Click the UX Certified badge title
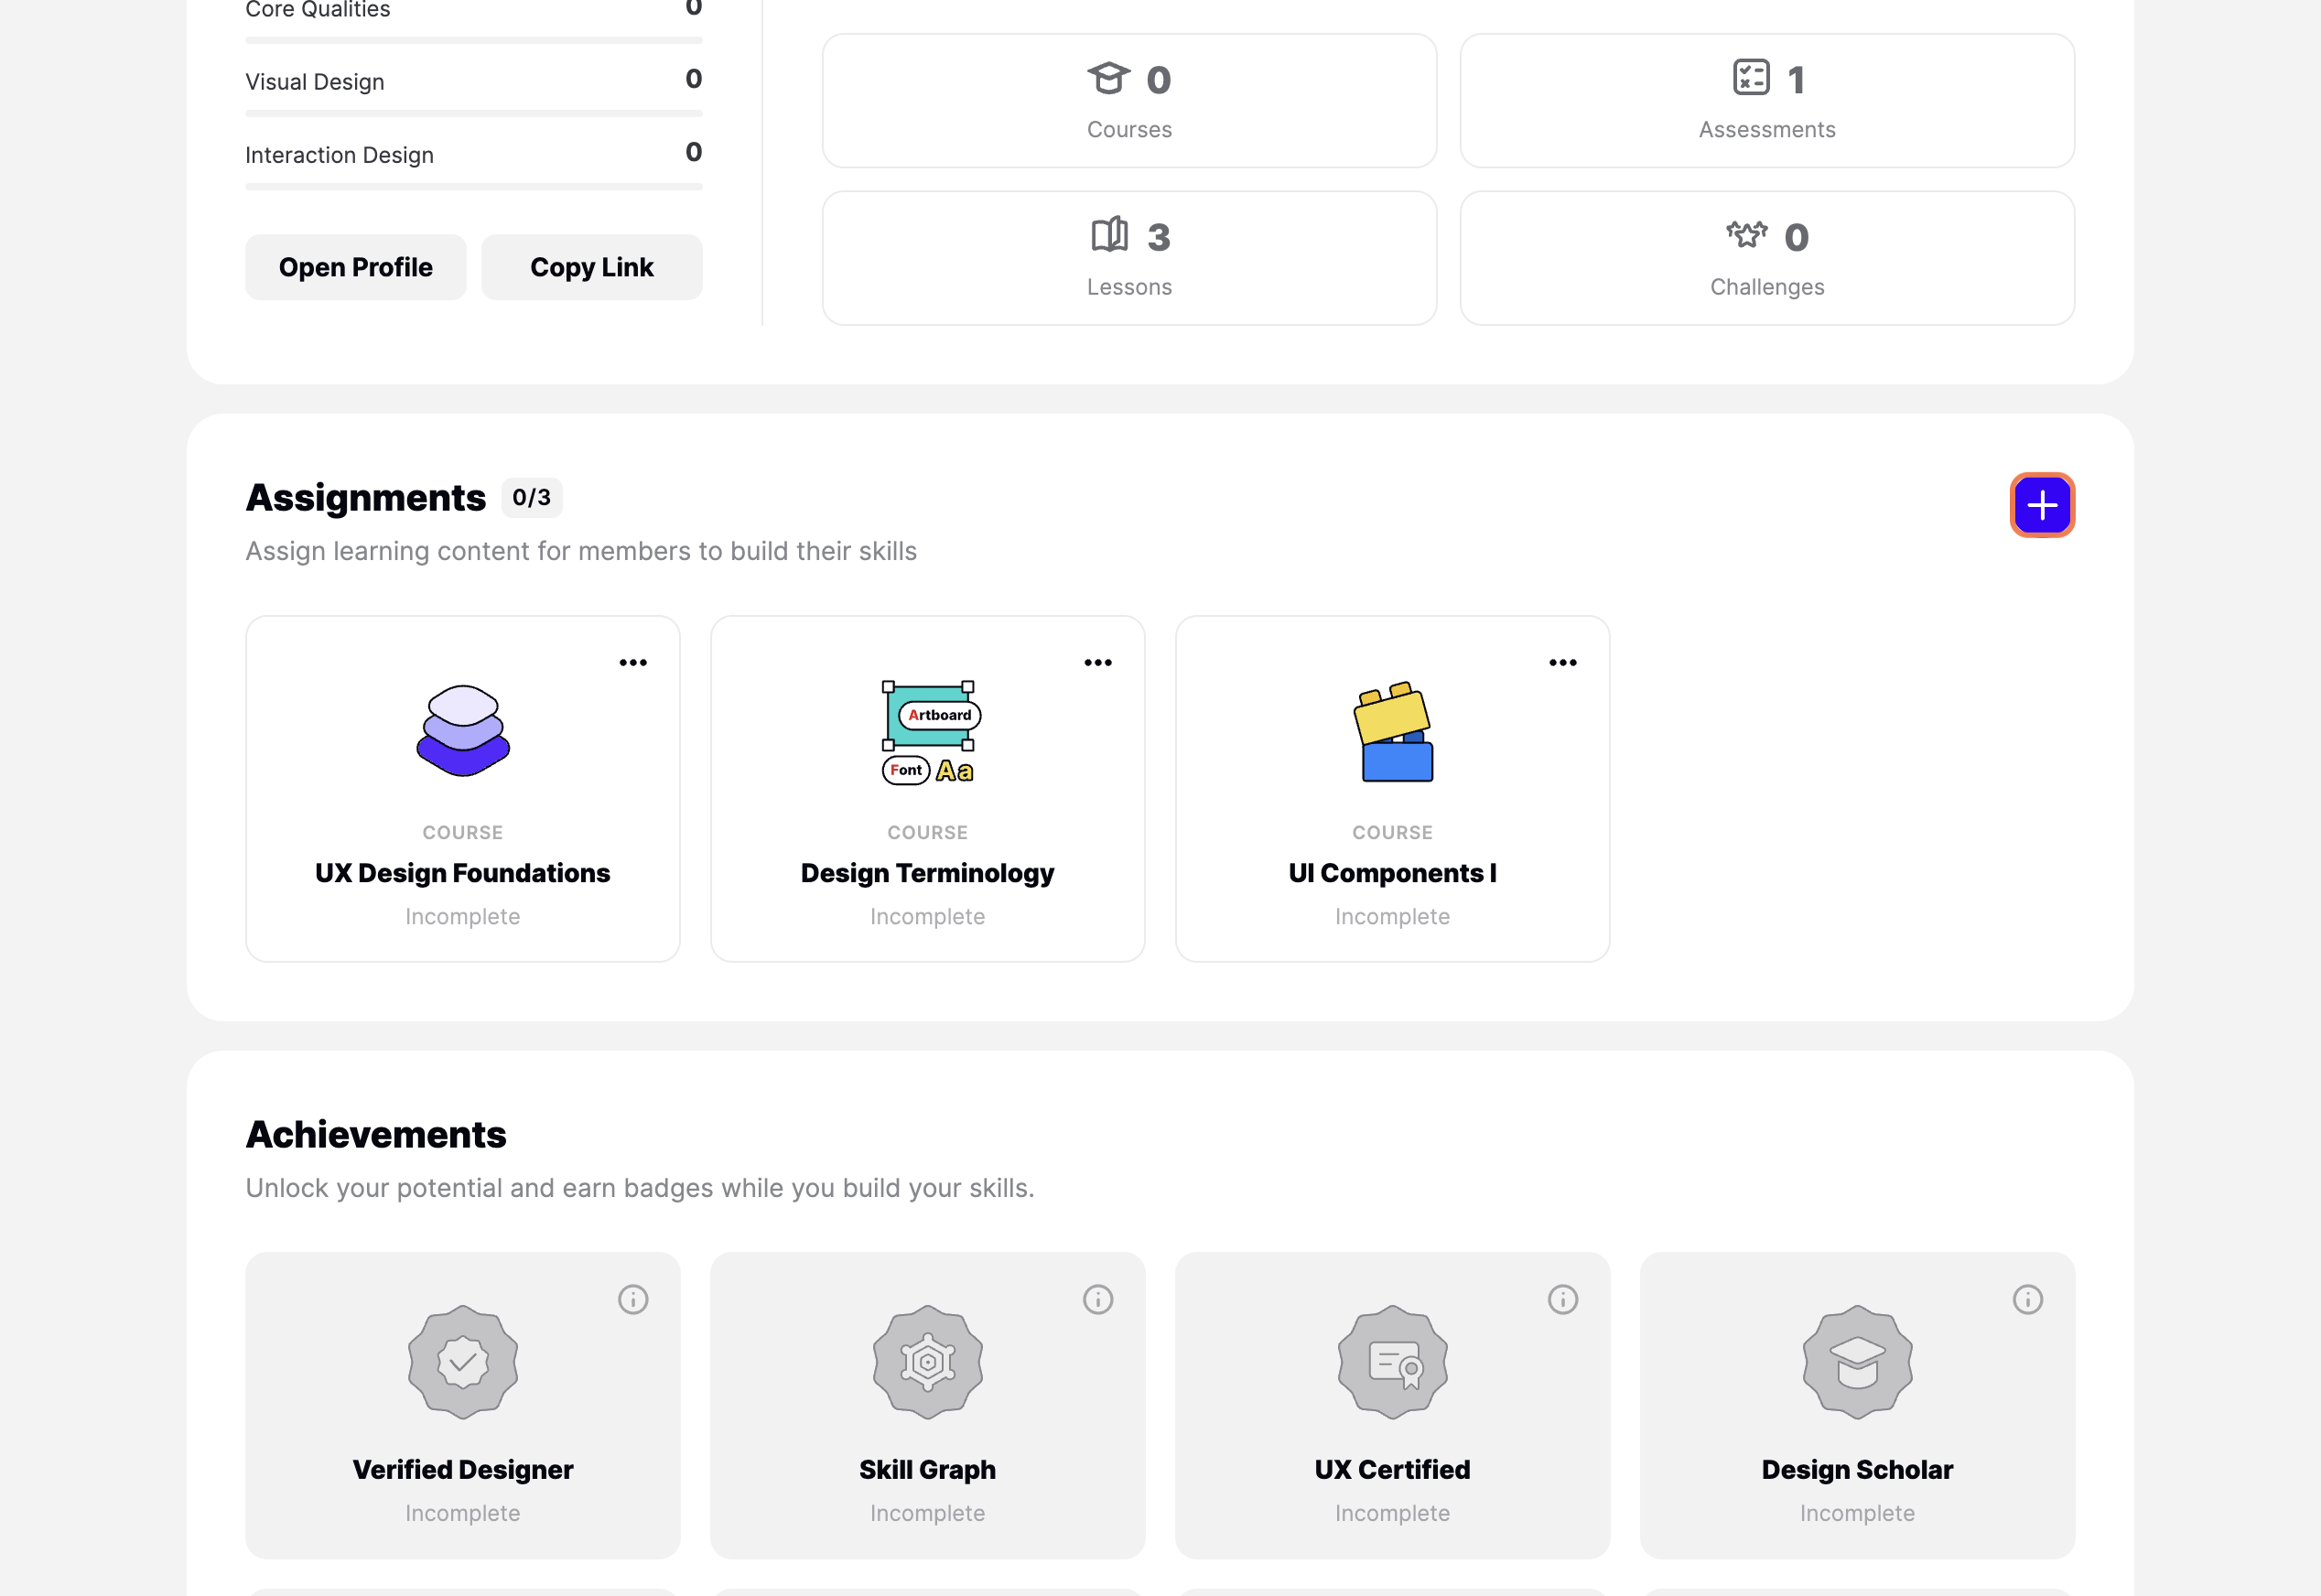 pos(1393,1469)
